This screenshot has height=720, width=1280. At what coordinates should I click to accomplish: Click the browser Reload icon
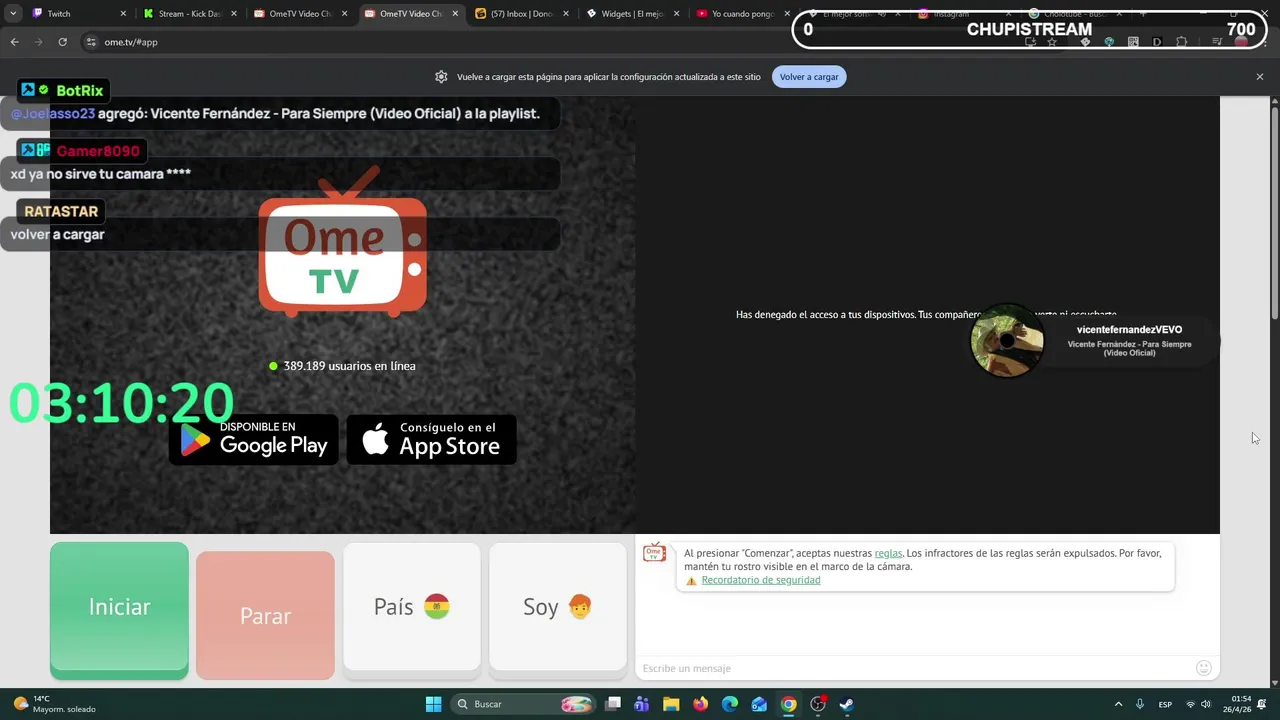pyautogui.click(x=62, y=42)
